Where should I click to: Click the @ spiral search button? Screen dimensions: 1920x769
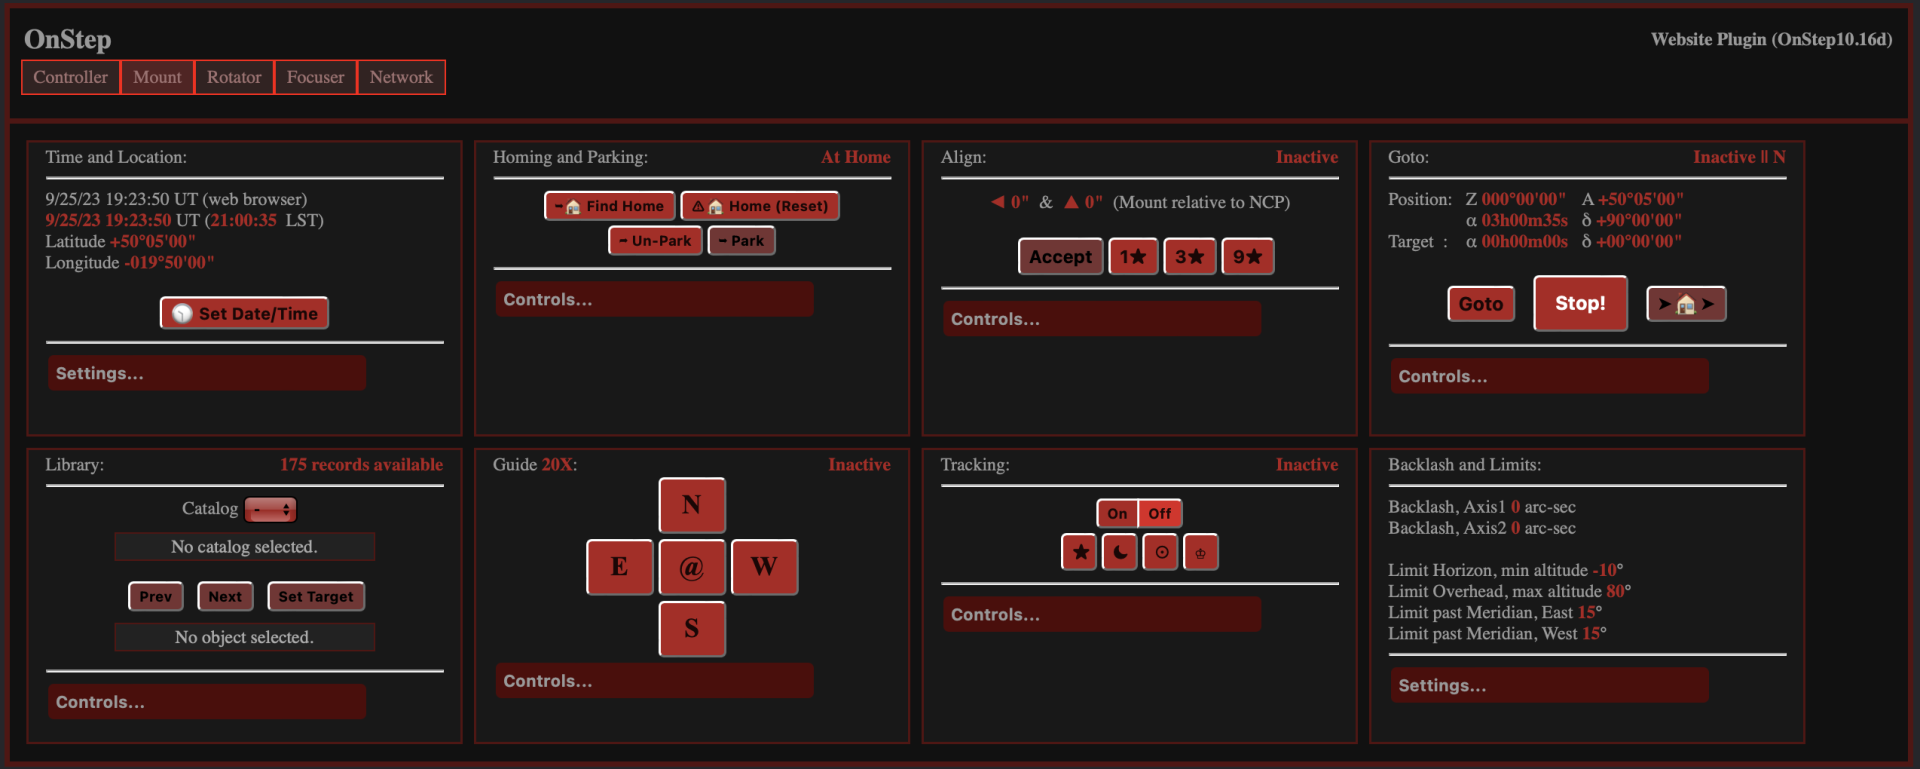pyautogui.click(x=692, y=567)
